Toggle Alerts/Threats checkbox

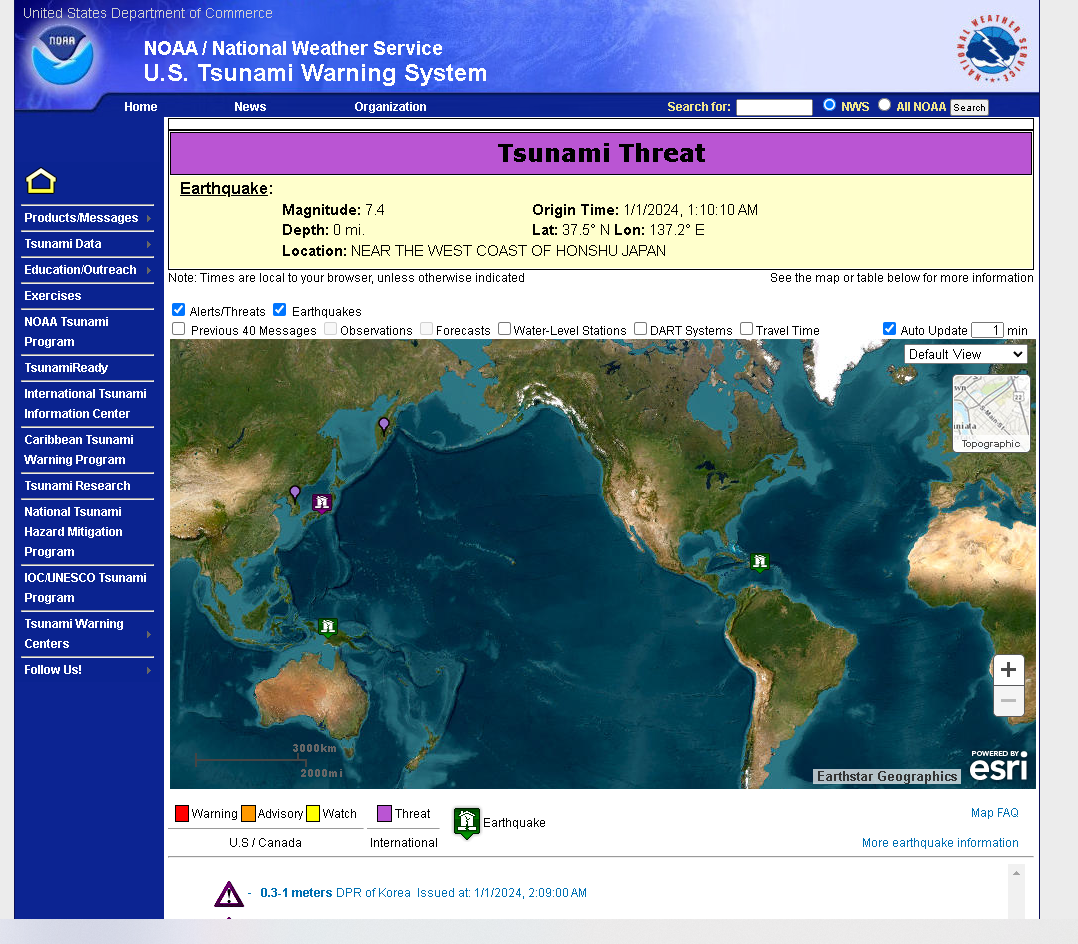179,309
